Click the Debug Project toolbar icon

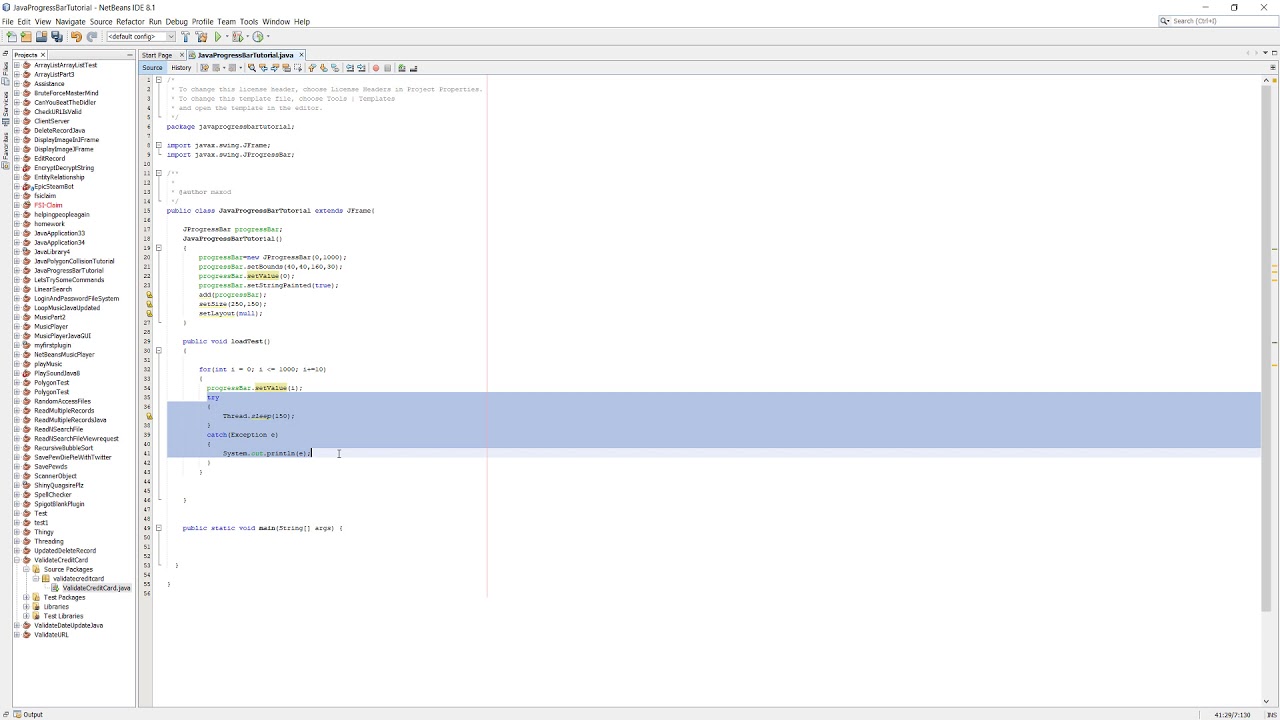click(237, 37)
